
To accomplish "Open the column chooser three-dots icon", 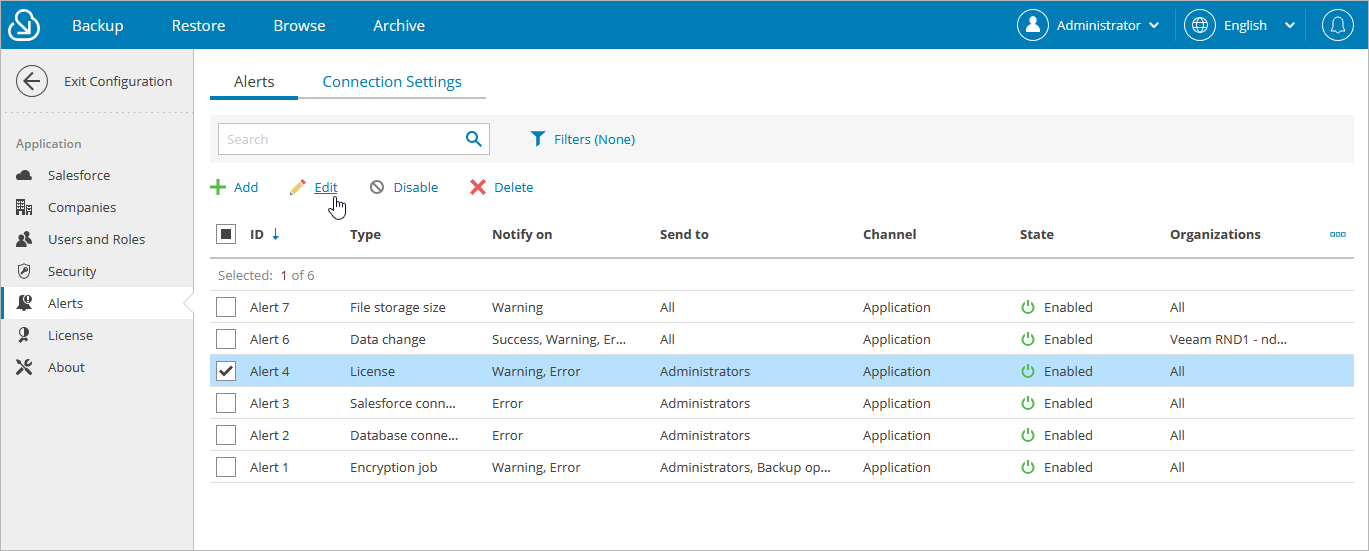I will pos(1338,234).
